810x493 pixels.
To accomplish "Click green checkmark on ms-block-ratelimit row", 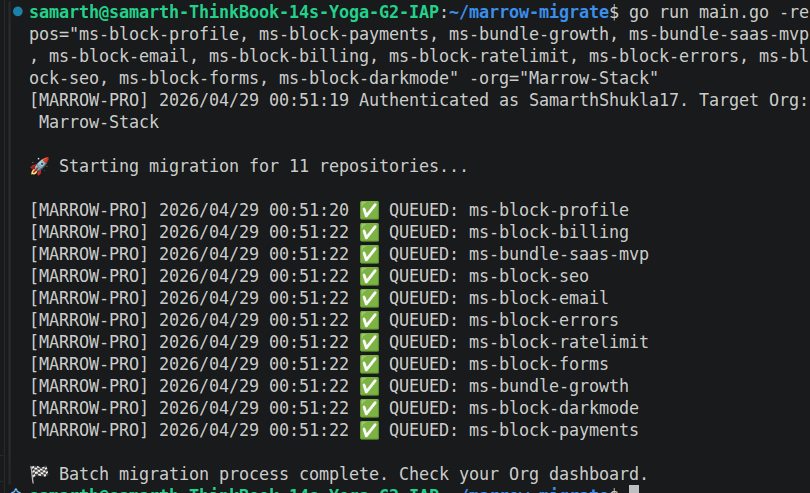I will tap(369, 342).
